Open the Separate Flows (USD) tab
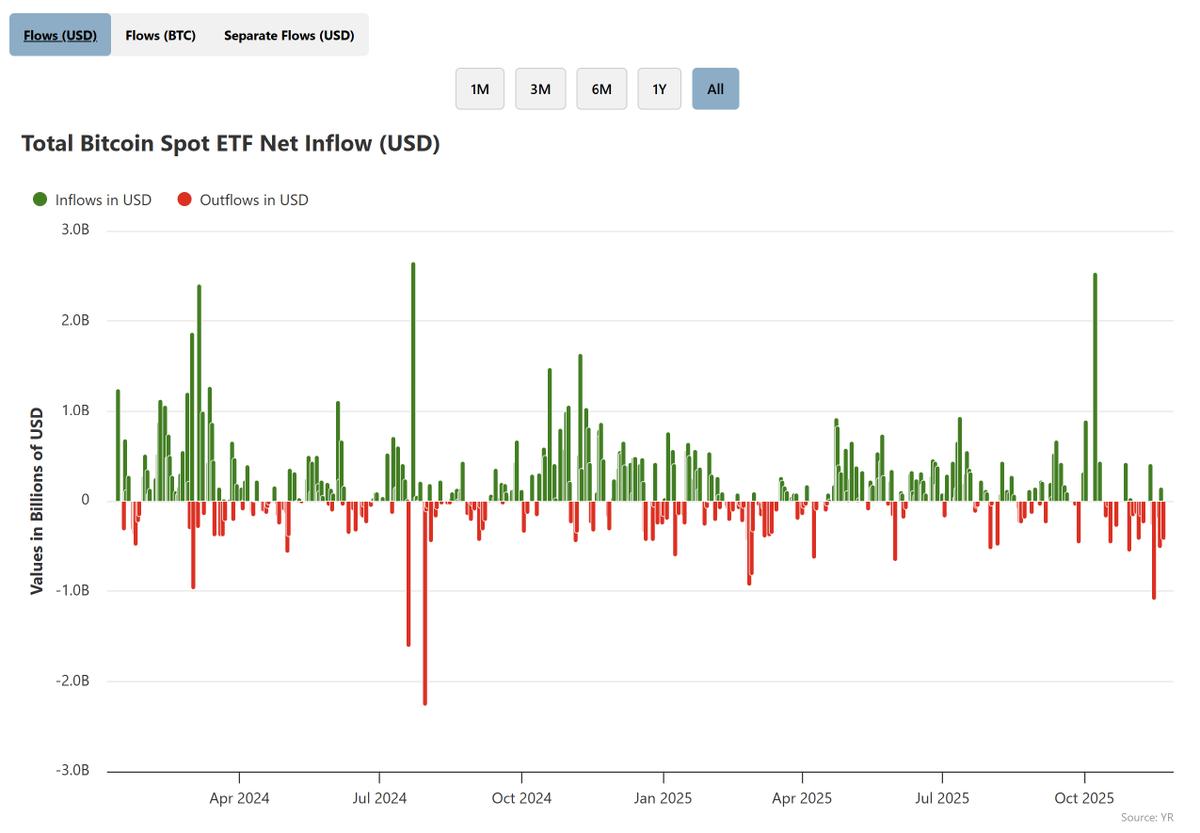This screenshot has height=833, width=1200. (289, 35)
